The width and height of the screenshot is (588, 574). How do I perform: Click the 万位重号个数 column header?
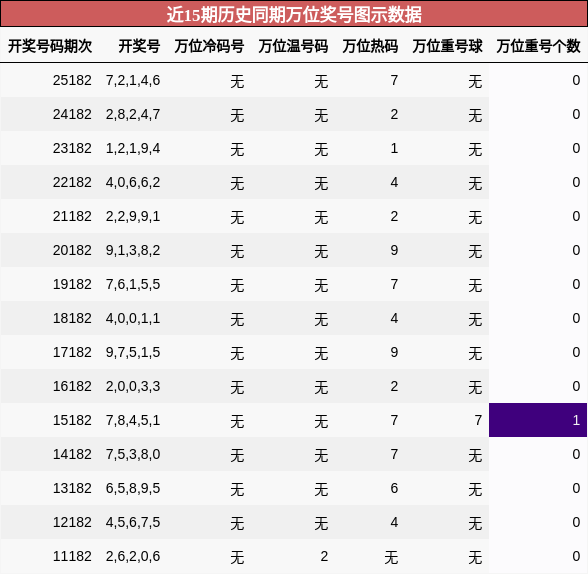(x=538, y=46)
